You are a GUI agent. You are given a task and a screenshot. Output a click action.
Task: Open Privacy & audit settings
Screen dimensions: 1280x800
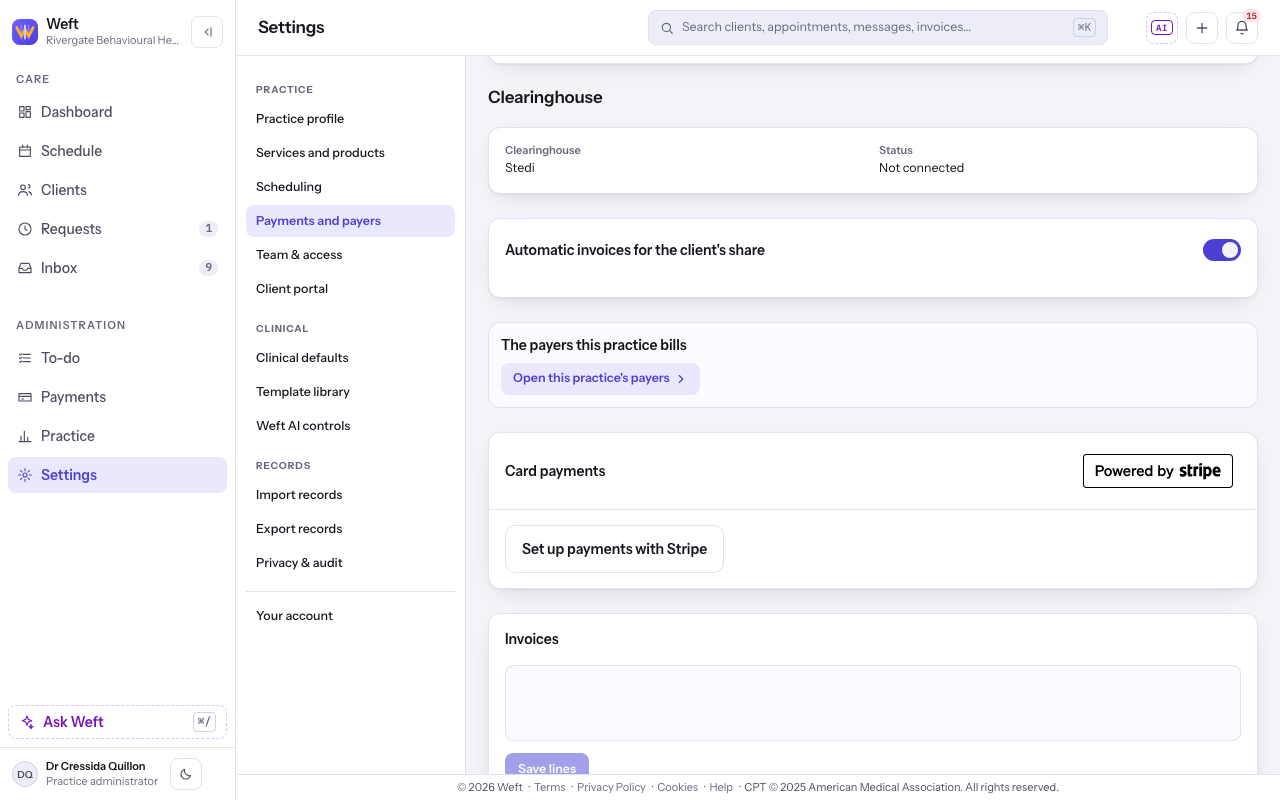[x=350, y=563]
